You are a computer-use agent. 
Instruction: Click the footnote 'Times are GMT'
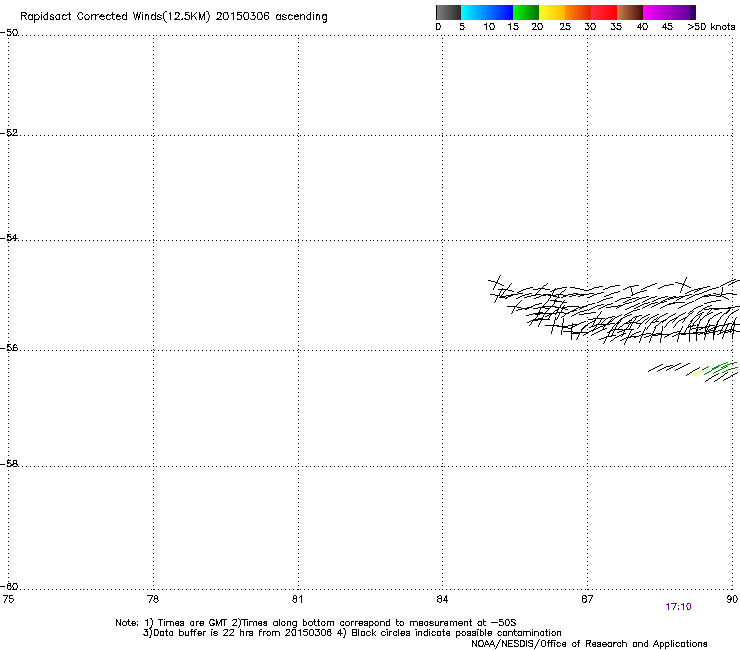[192, 623]
